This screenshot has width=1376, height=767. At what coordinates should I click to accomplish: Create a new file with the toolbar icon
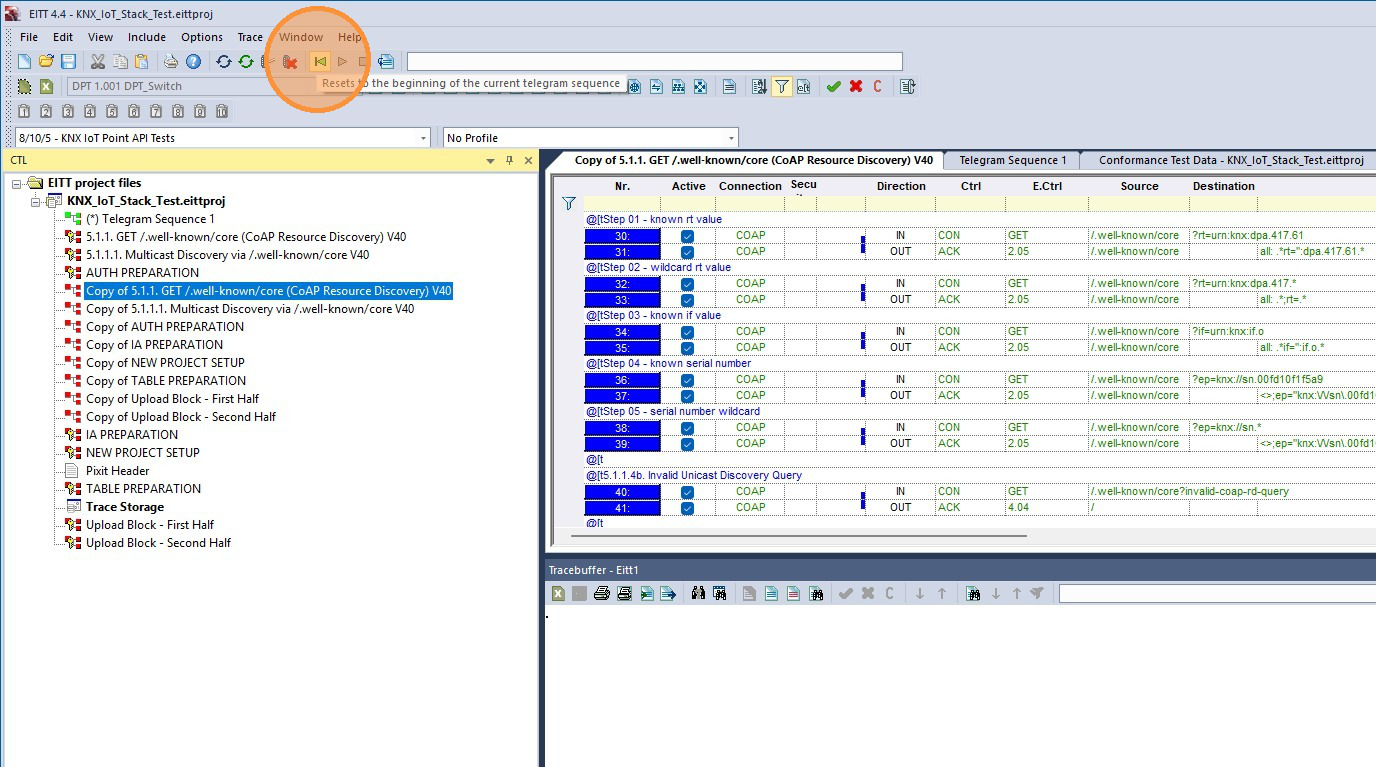[25, 62]
